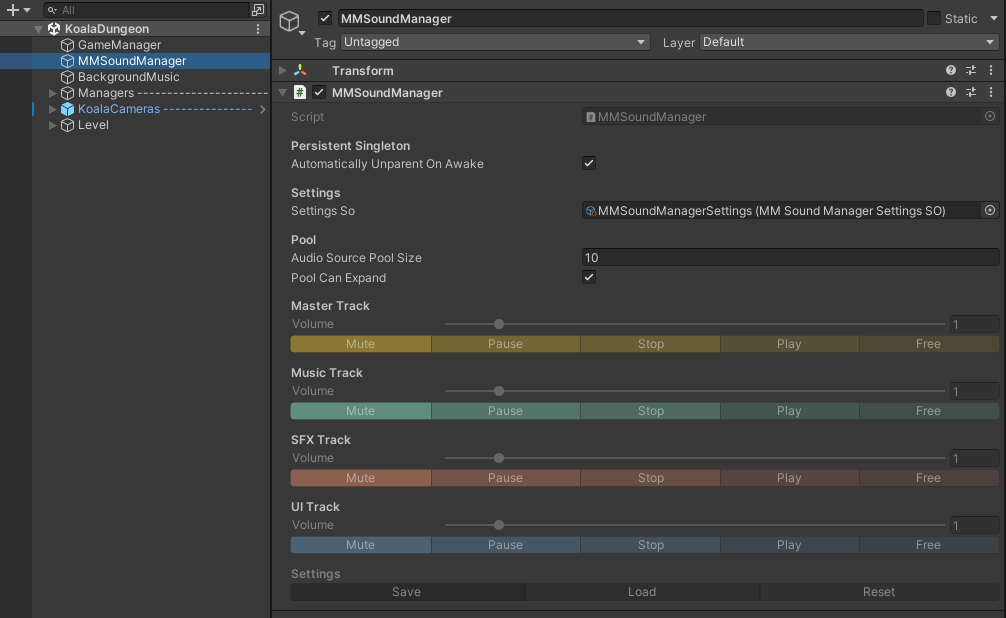Open KoalaCameras prefab via the right chevron

coord(262,109)
